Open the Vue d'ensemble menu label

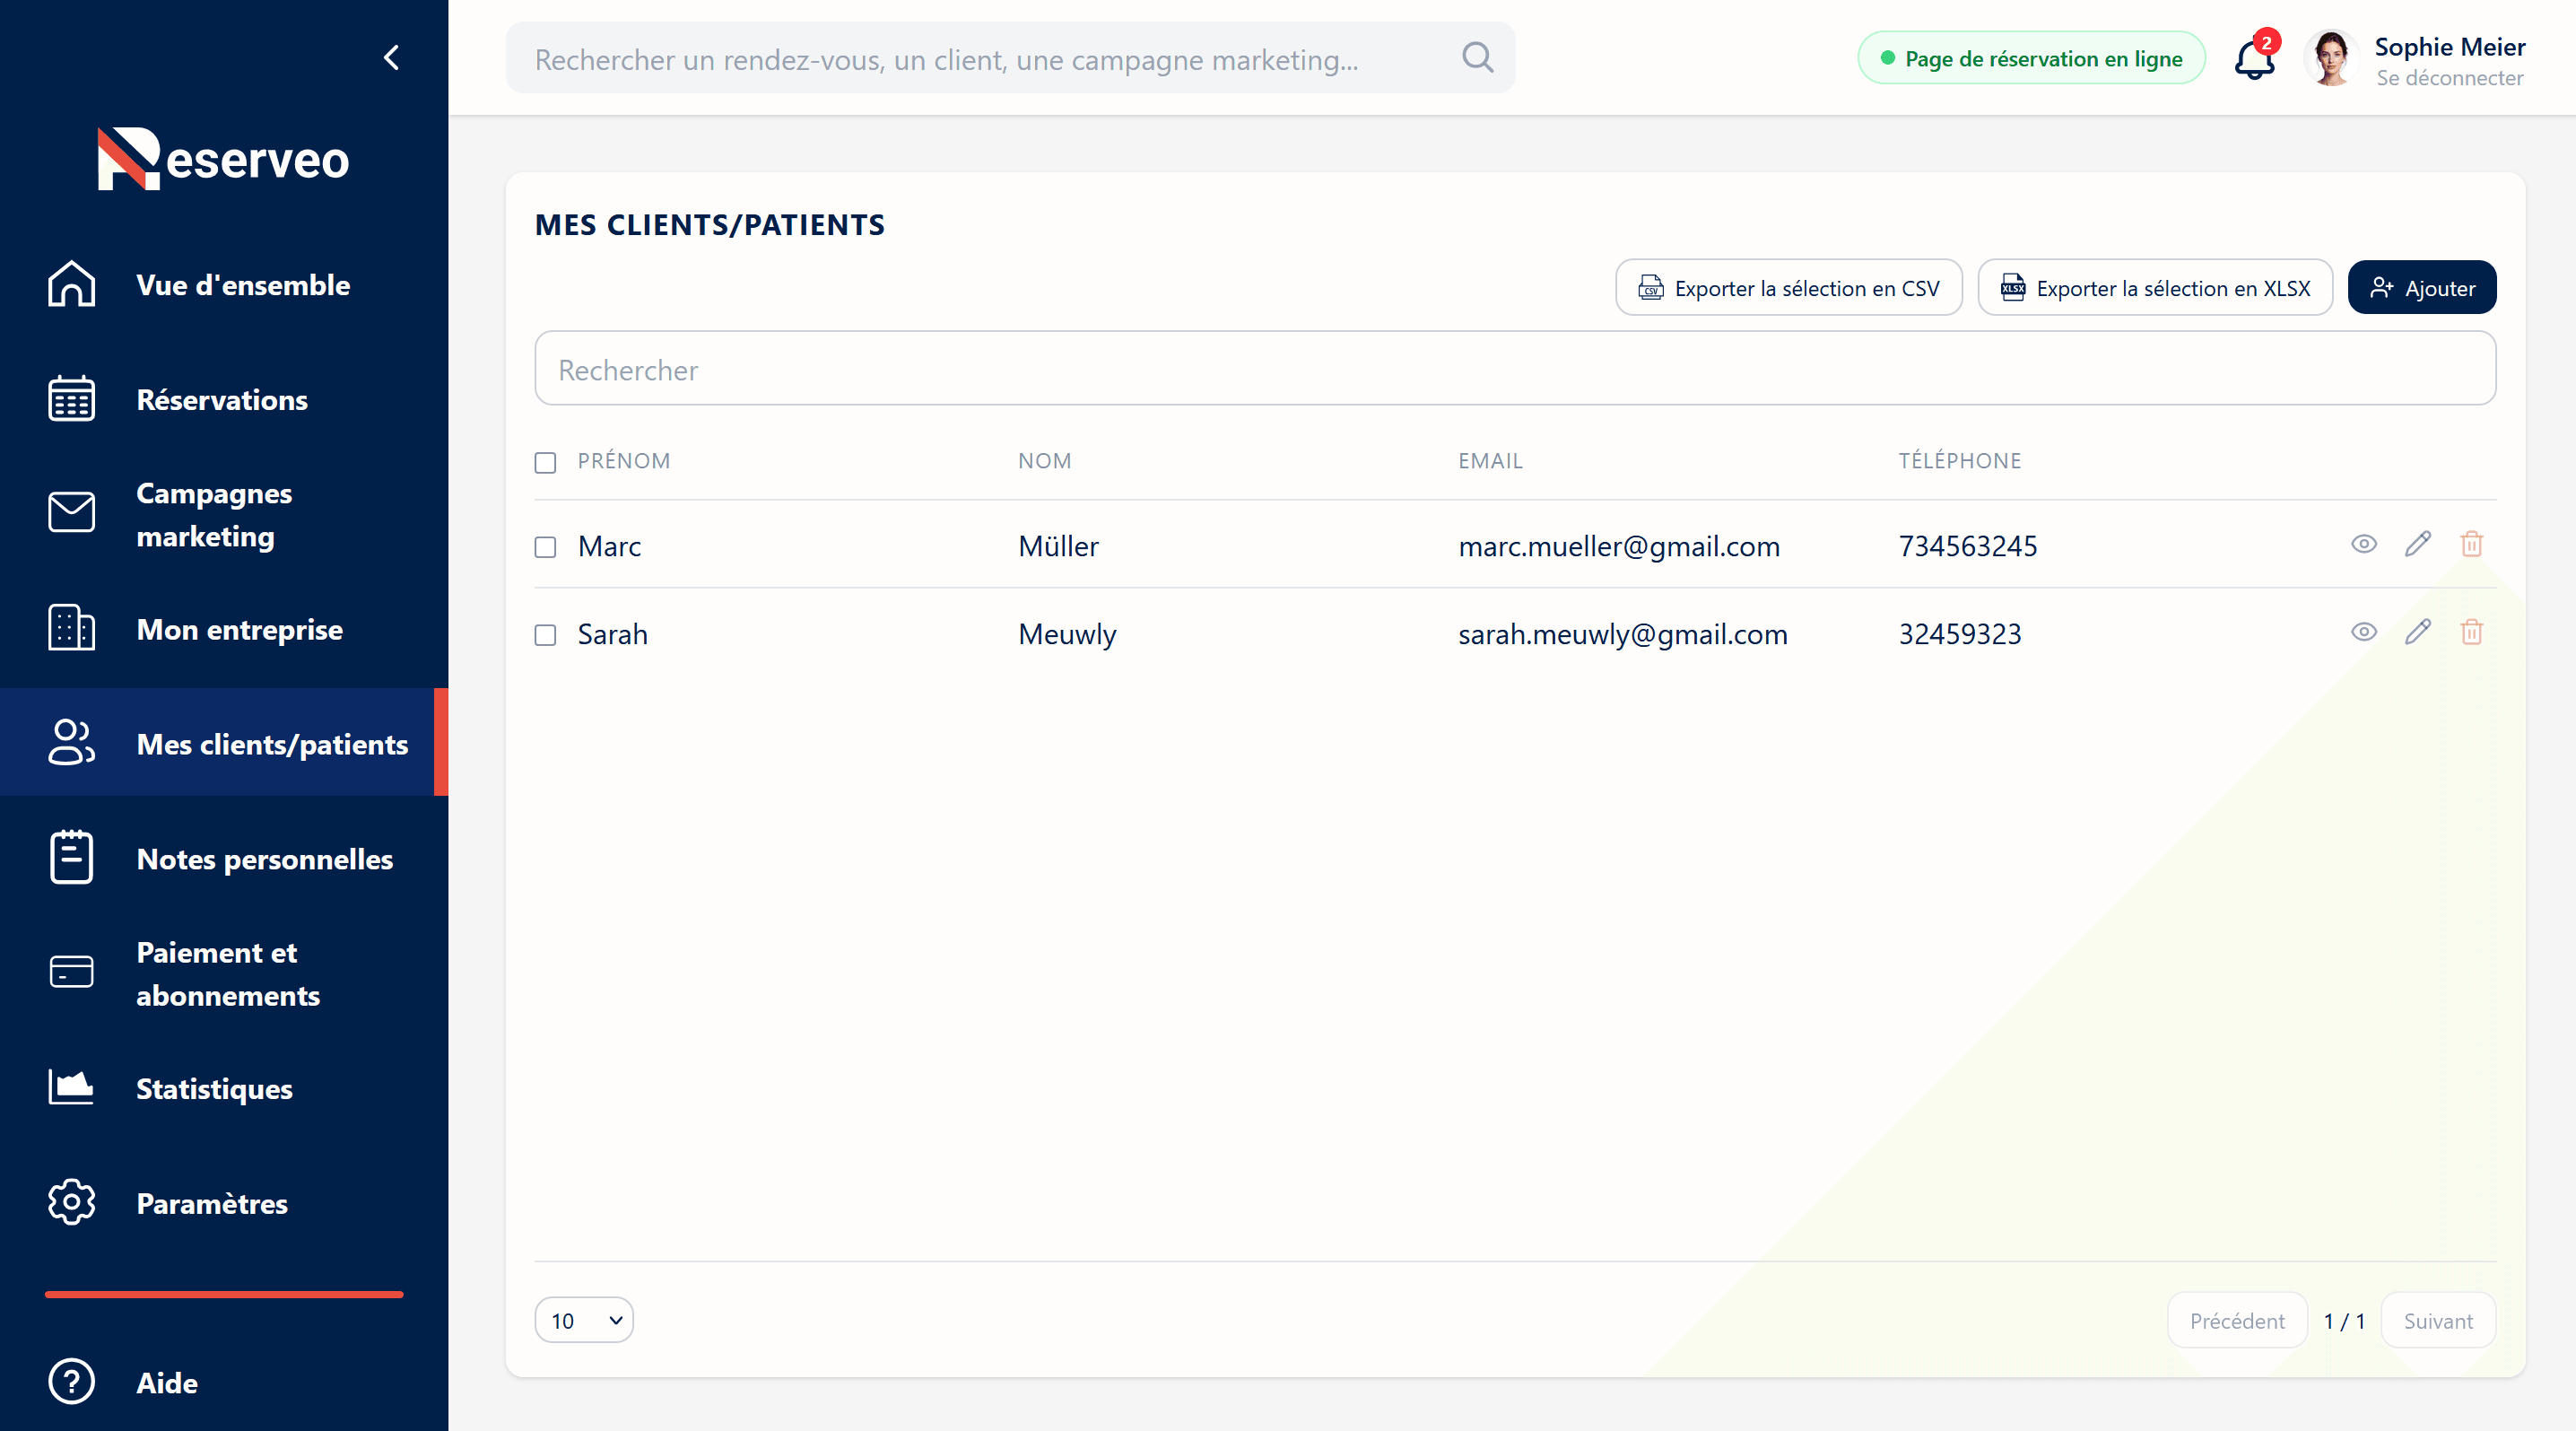(x=243, y=285)
